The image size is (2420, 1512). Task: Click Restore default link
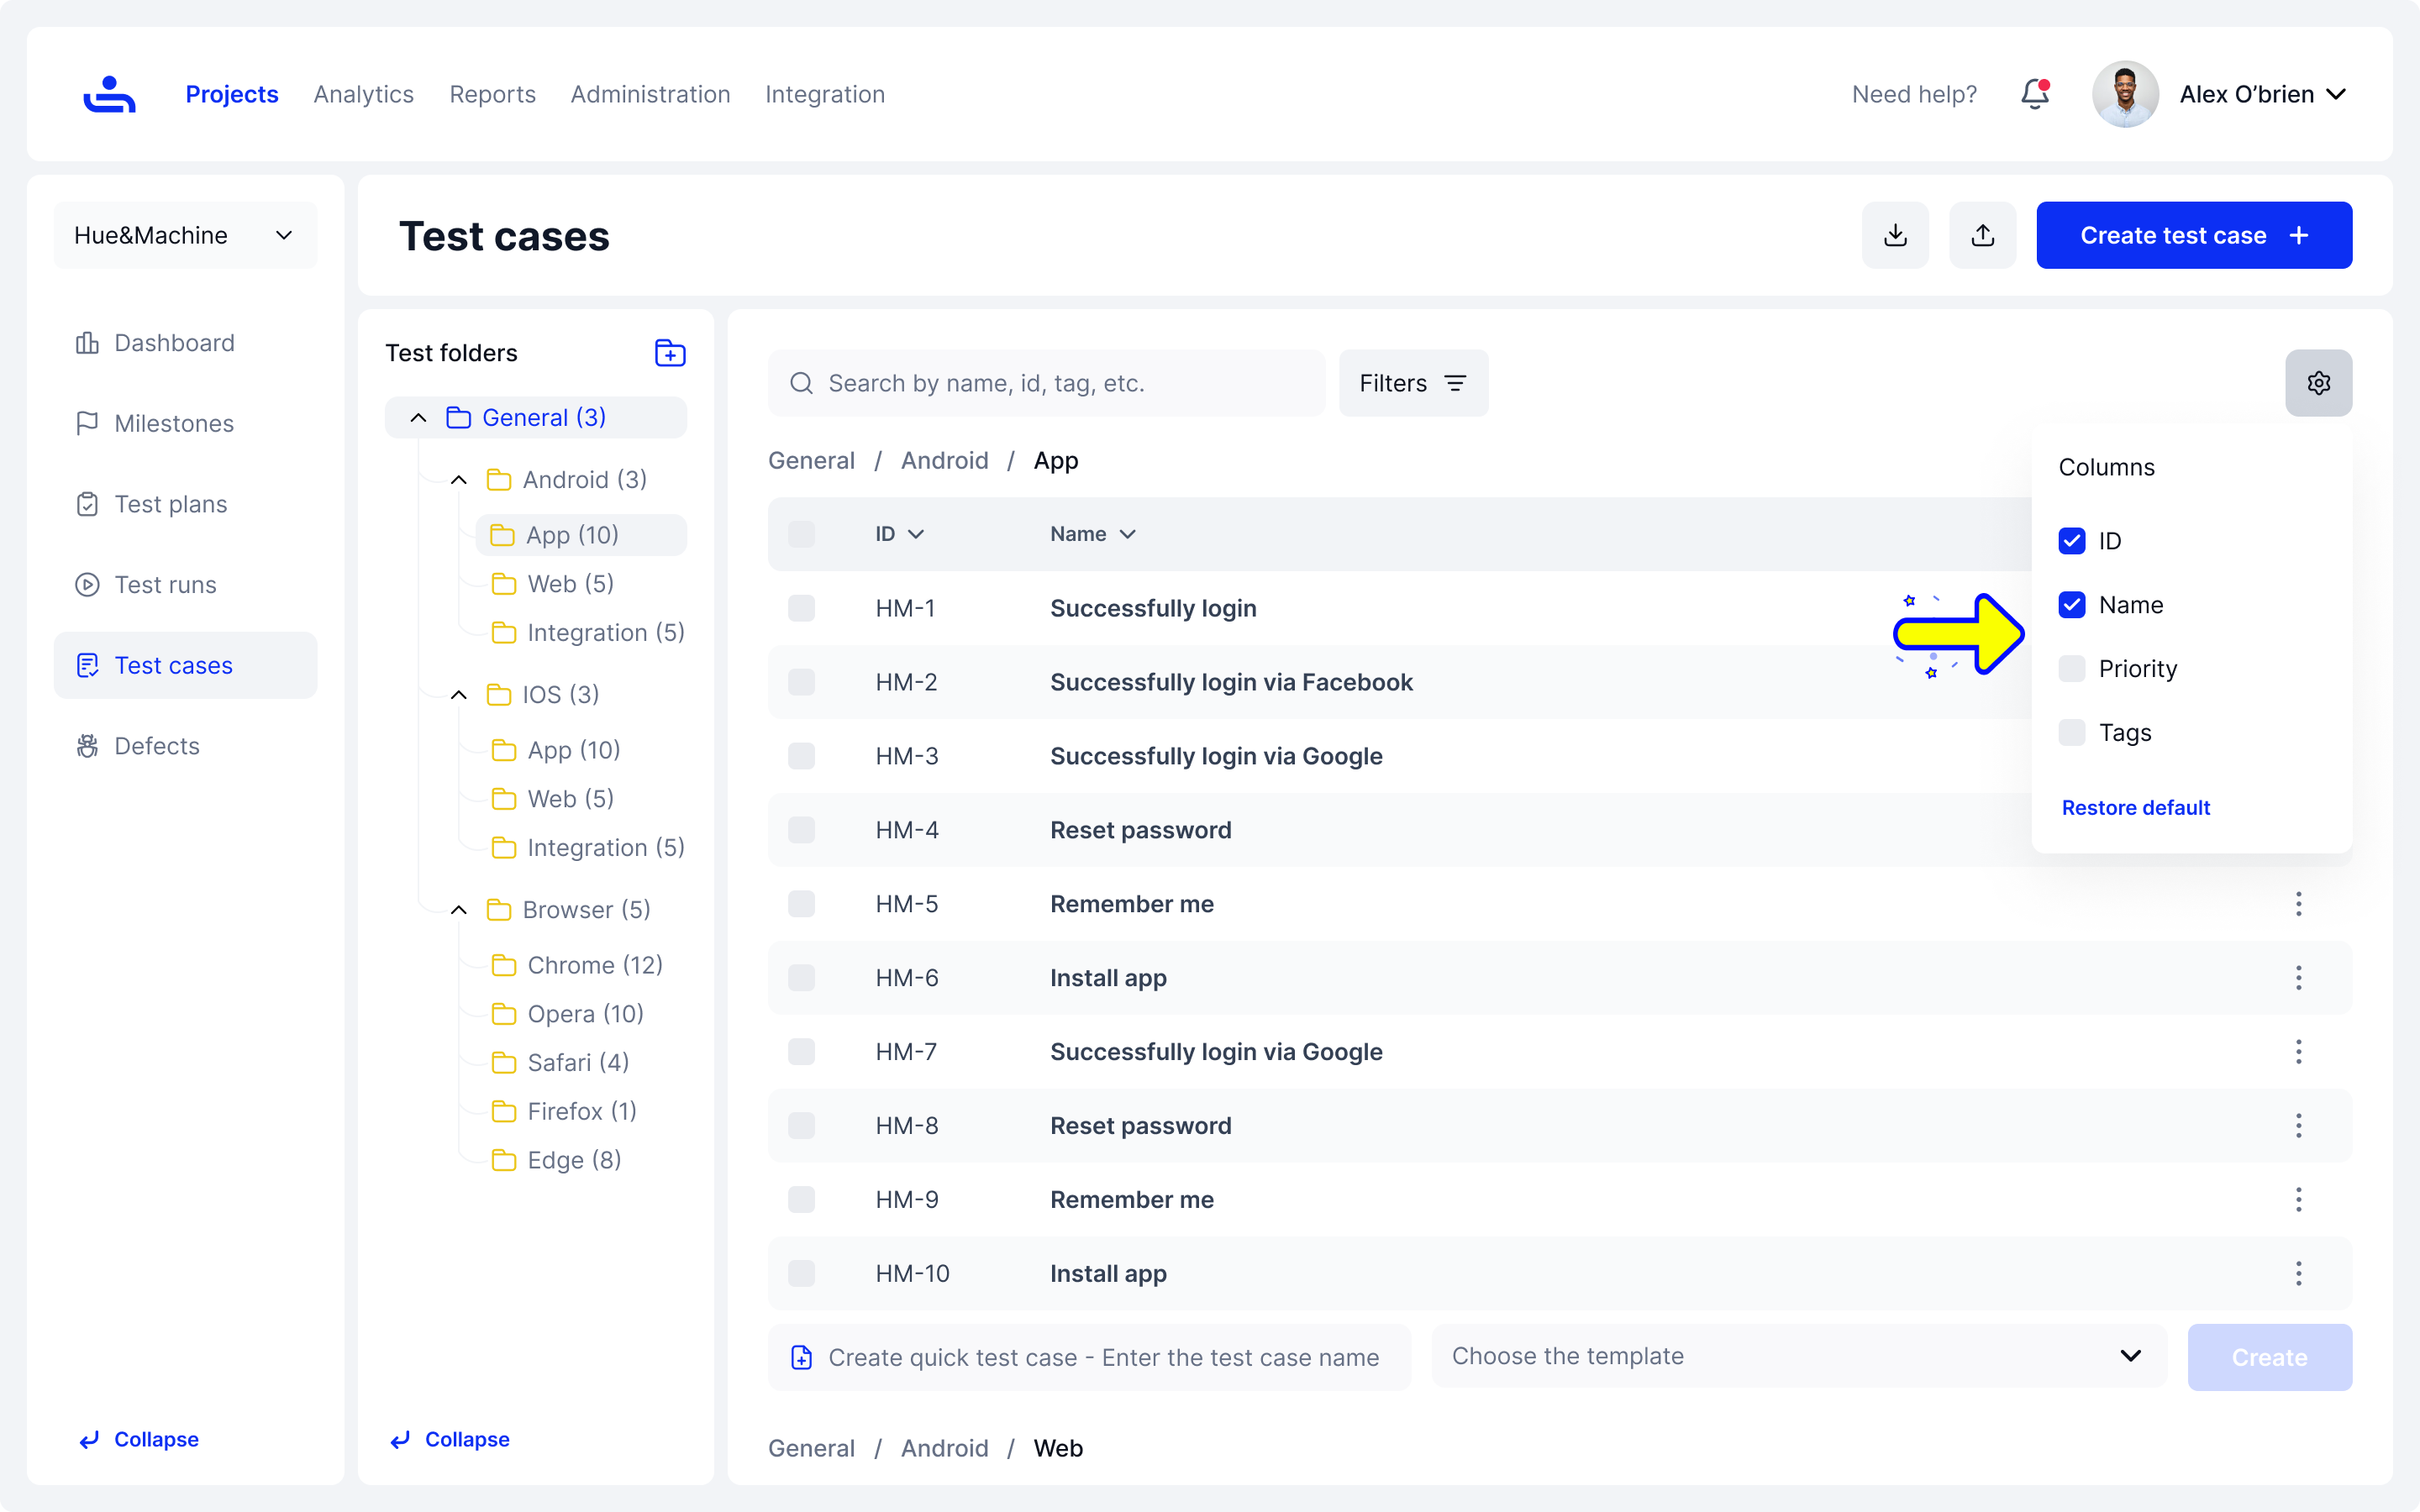(2135, 808)
